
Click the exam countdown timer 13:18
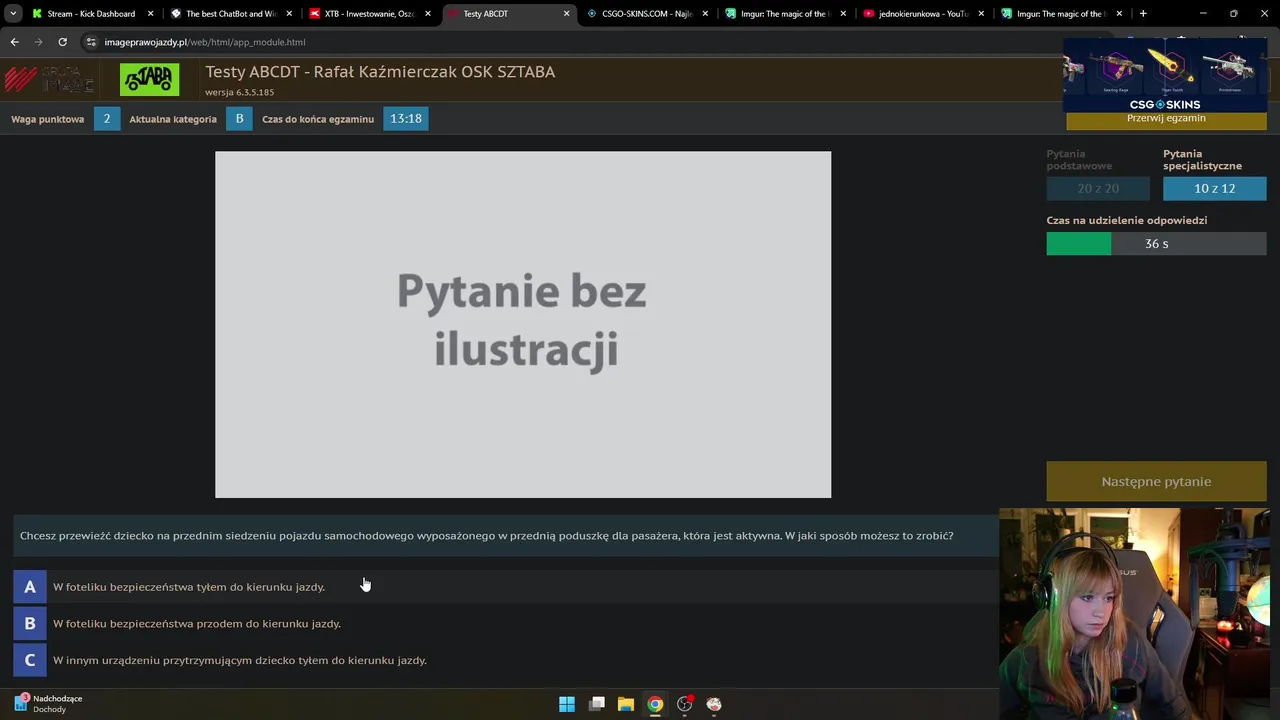point(405,118)
